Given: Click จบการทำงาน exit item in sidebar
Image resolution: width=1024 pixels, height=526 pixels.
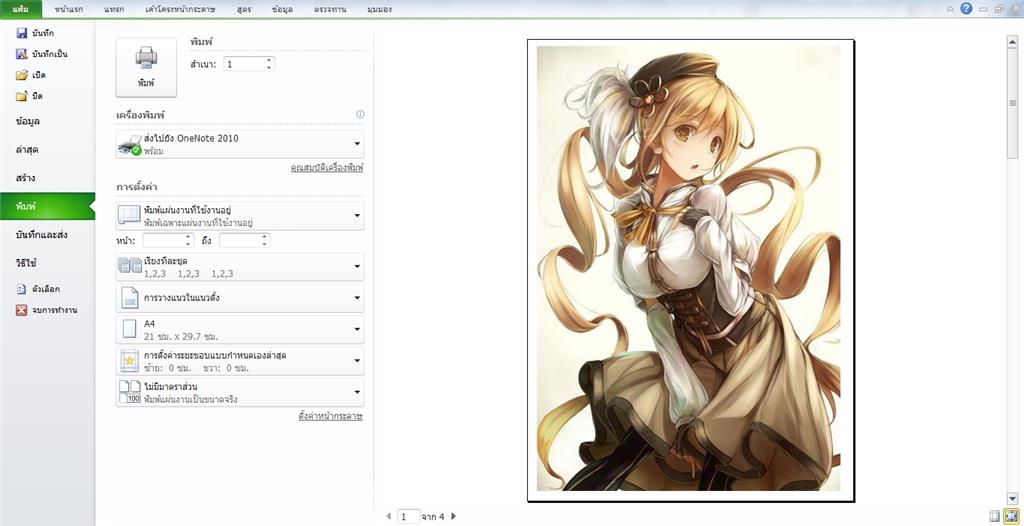Looking at the screenshot, I should (46, 310).
